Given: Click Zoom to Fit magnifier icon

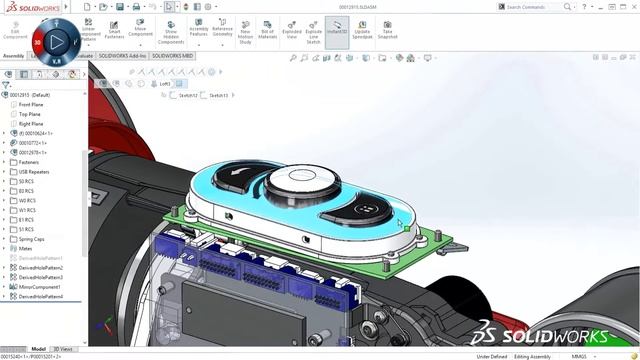Looking at the screenshot, I should (x=293, y=58).
